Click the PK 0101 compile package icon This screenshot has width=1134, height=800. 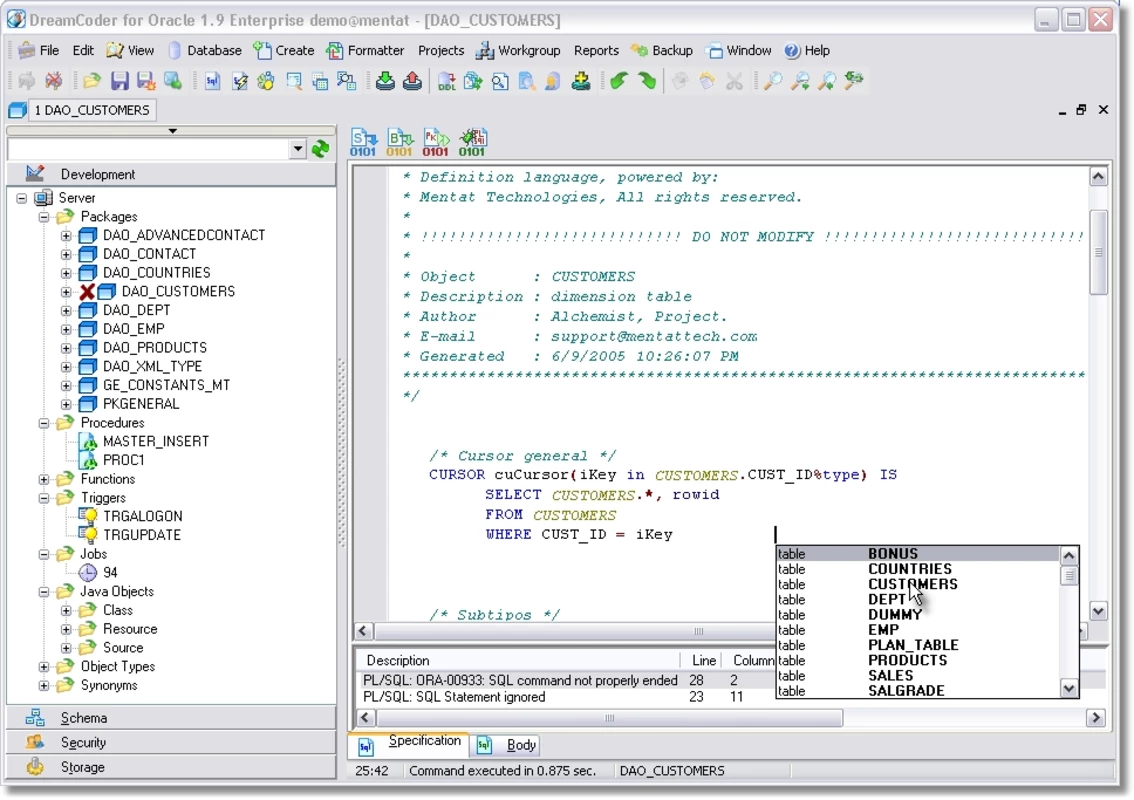pos(435,142)
